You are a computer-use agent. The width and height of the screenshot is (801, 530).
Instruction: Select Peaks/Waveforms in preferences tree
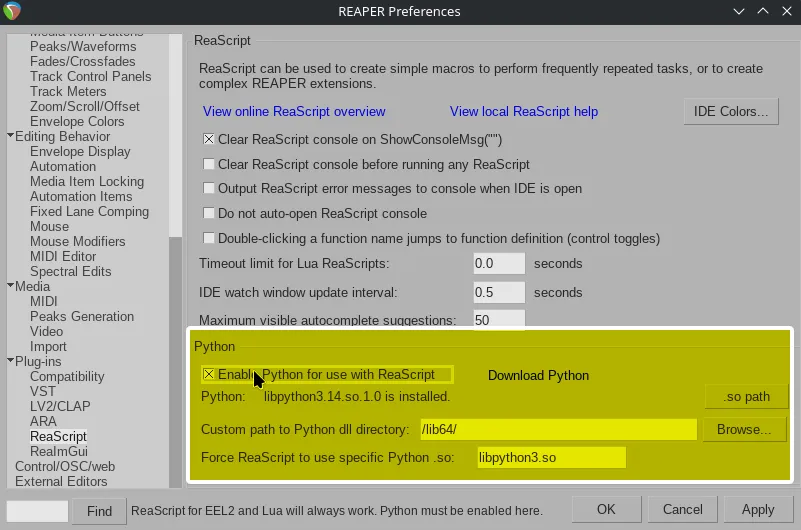click(83, 46)
